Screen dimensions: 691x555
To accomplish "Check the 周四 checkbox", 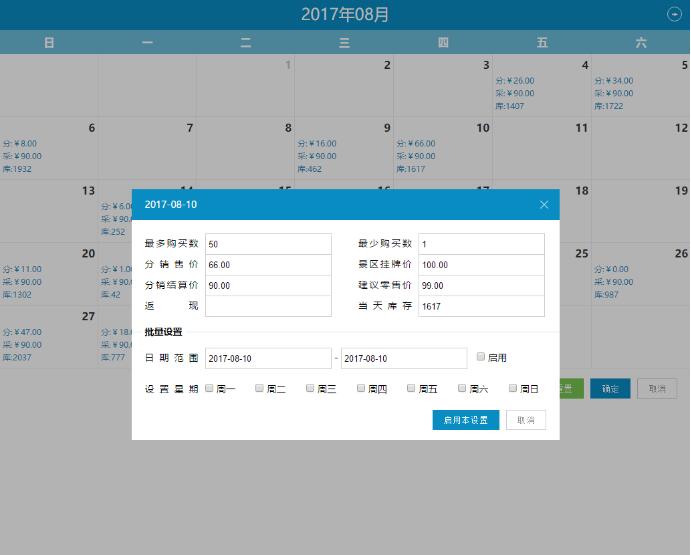I will point(361,388).
